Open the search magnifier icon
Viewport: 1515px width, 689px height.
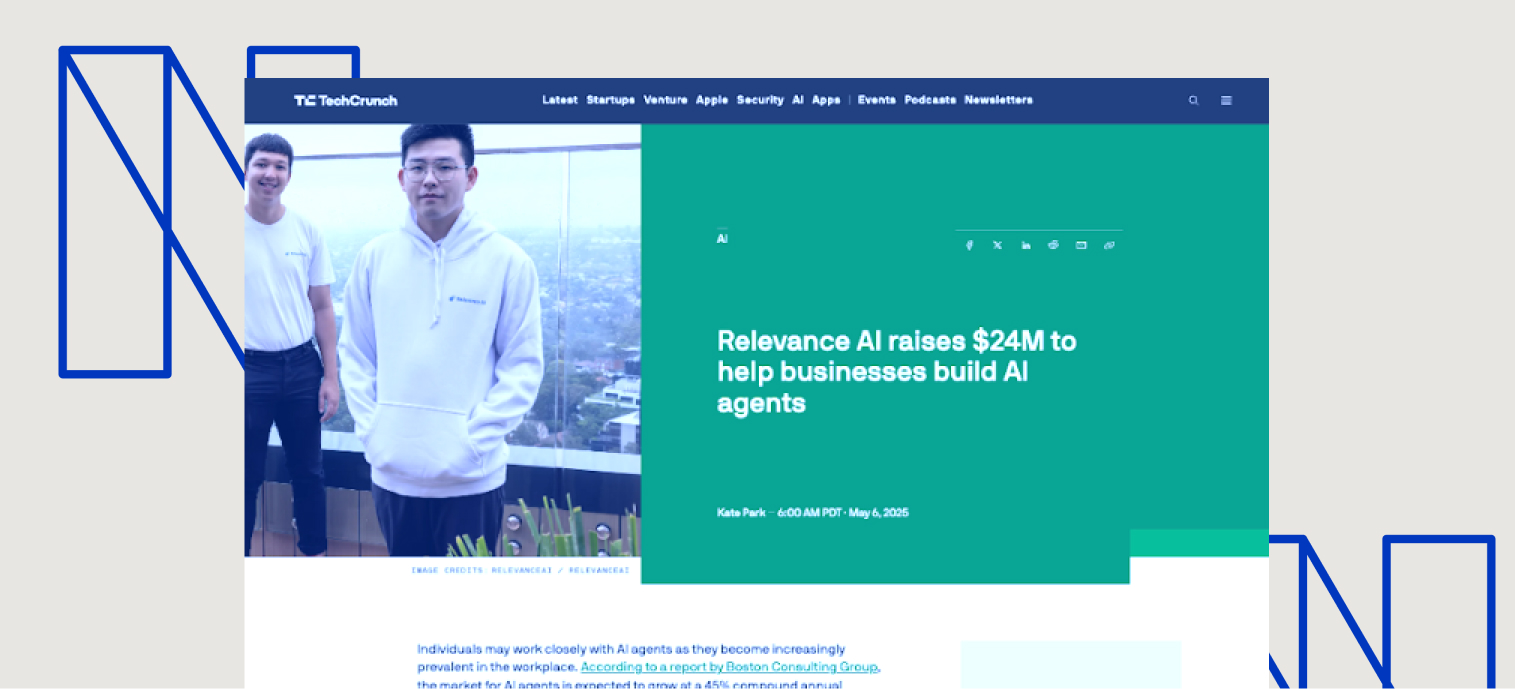point(1193,100)
